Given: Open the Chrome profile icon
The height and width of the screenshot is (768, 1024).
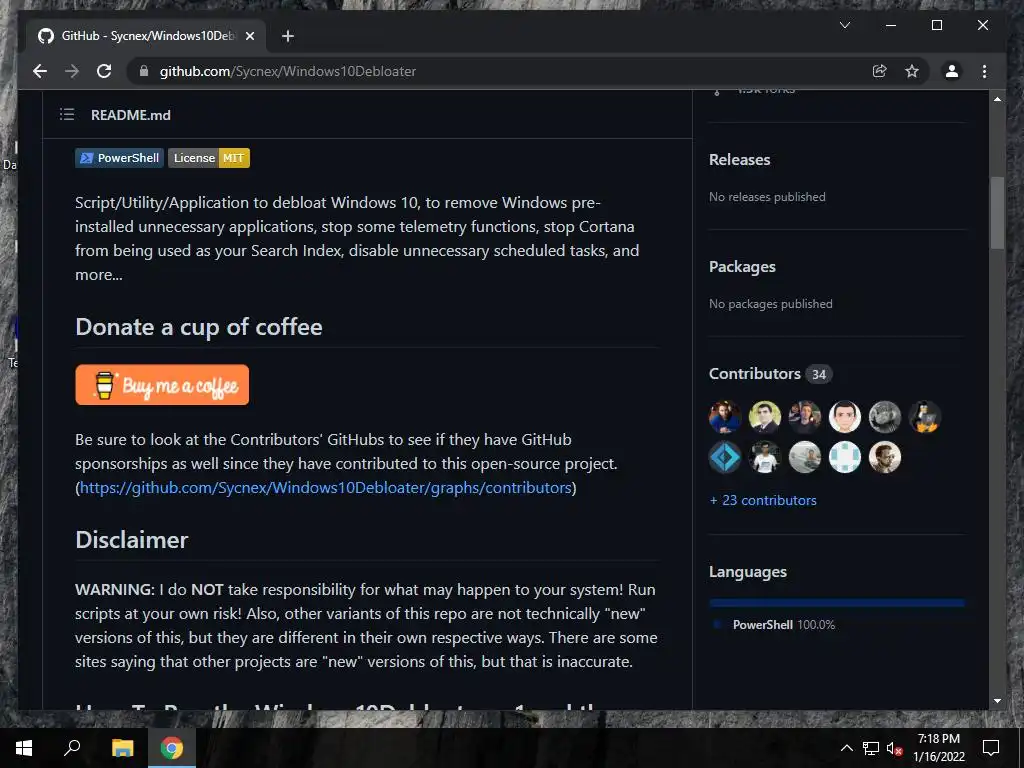Looking at the screenshot, I should (952, 71).
